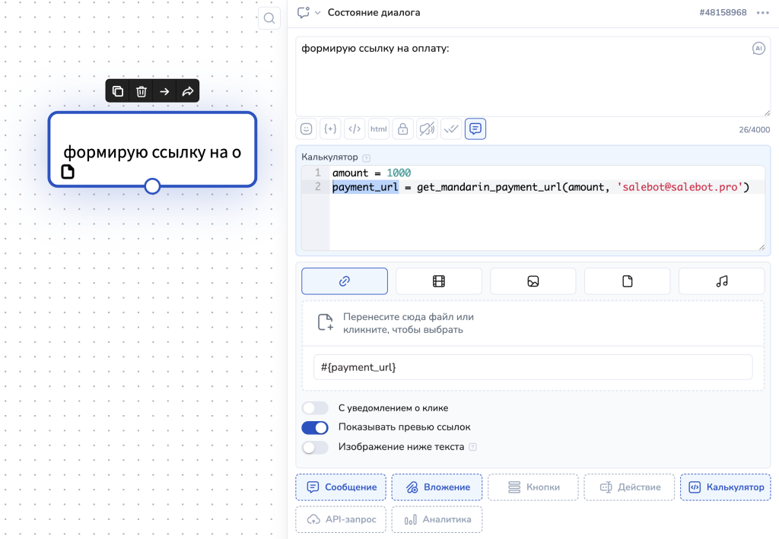Image resolution: width=779 pixels, height=539 pixels.
Task: Open the three-dots menu in the header
Action: [763, 13]
